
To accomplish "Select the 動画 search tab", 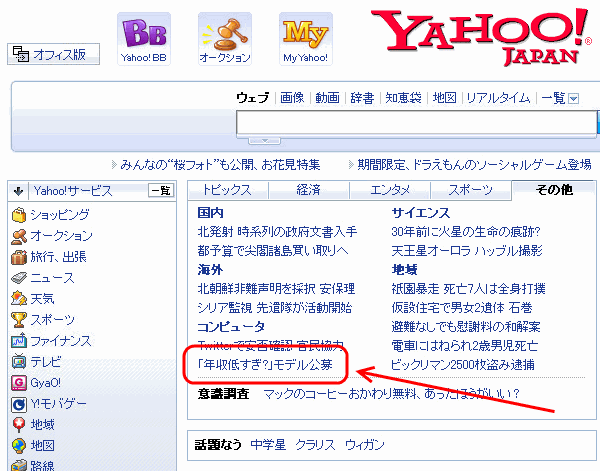I will pos(328,98).
